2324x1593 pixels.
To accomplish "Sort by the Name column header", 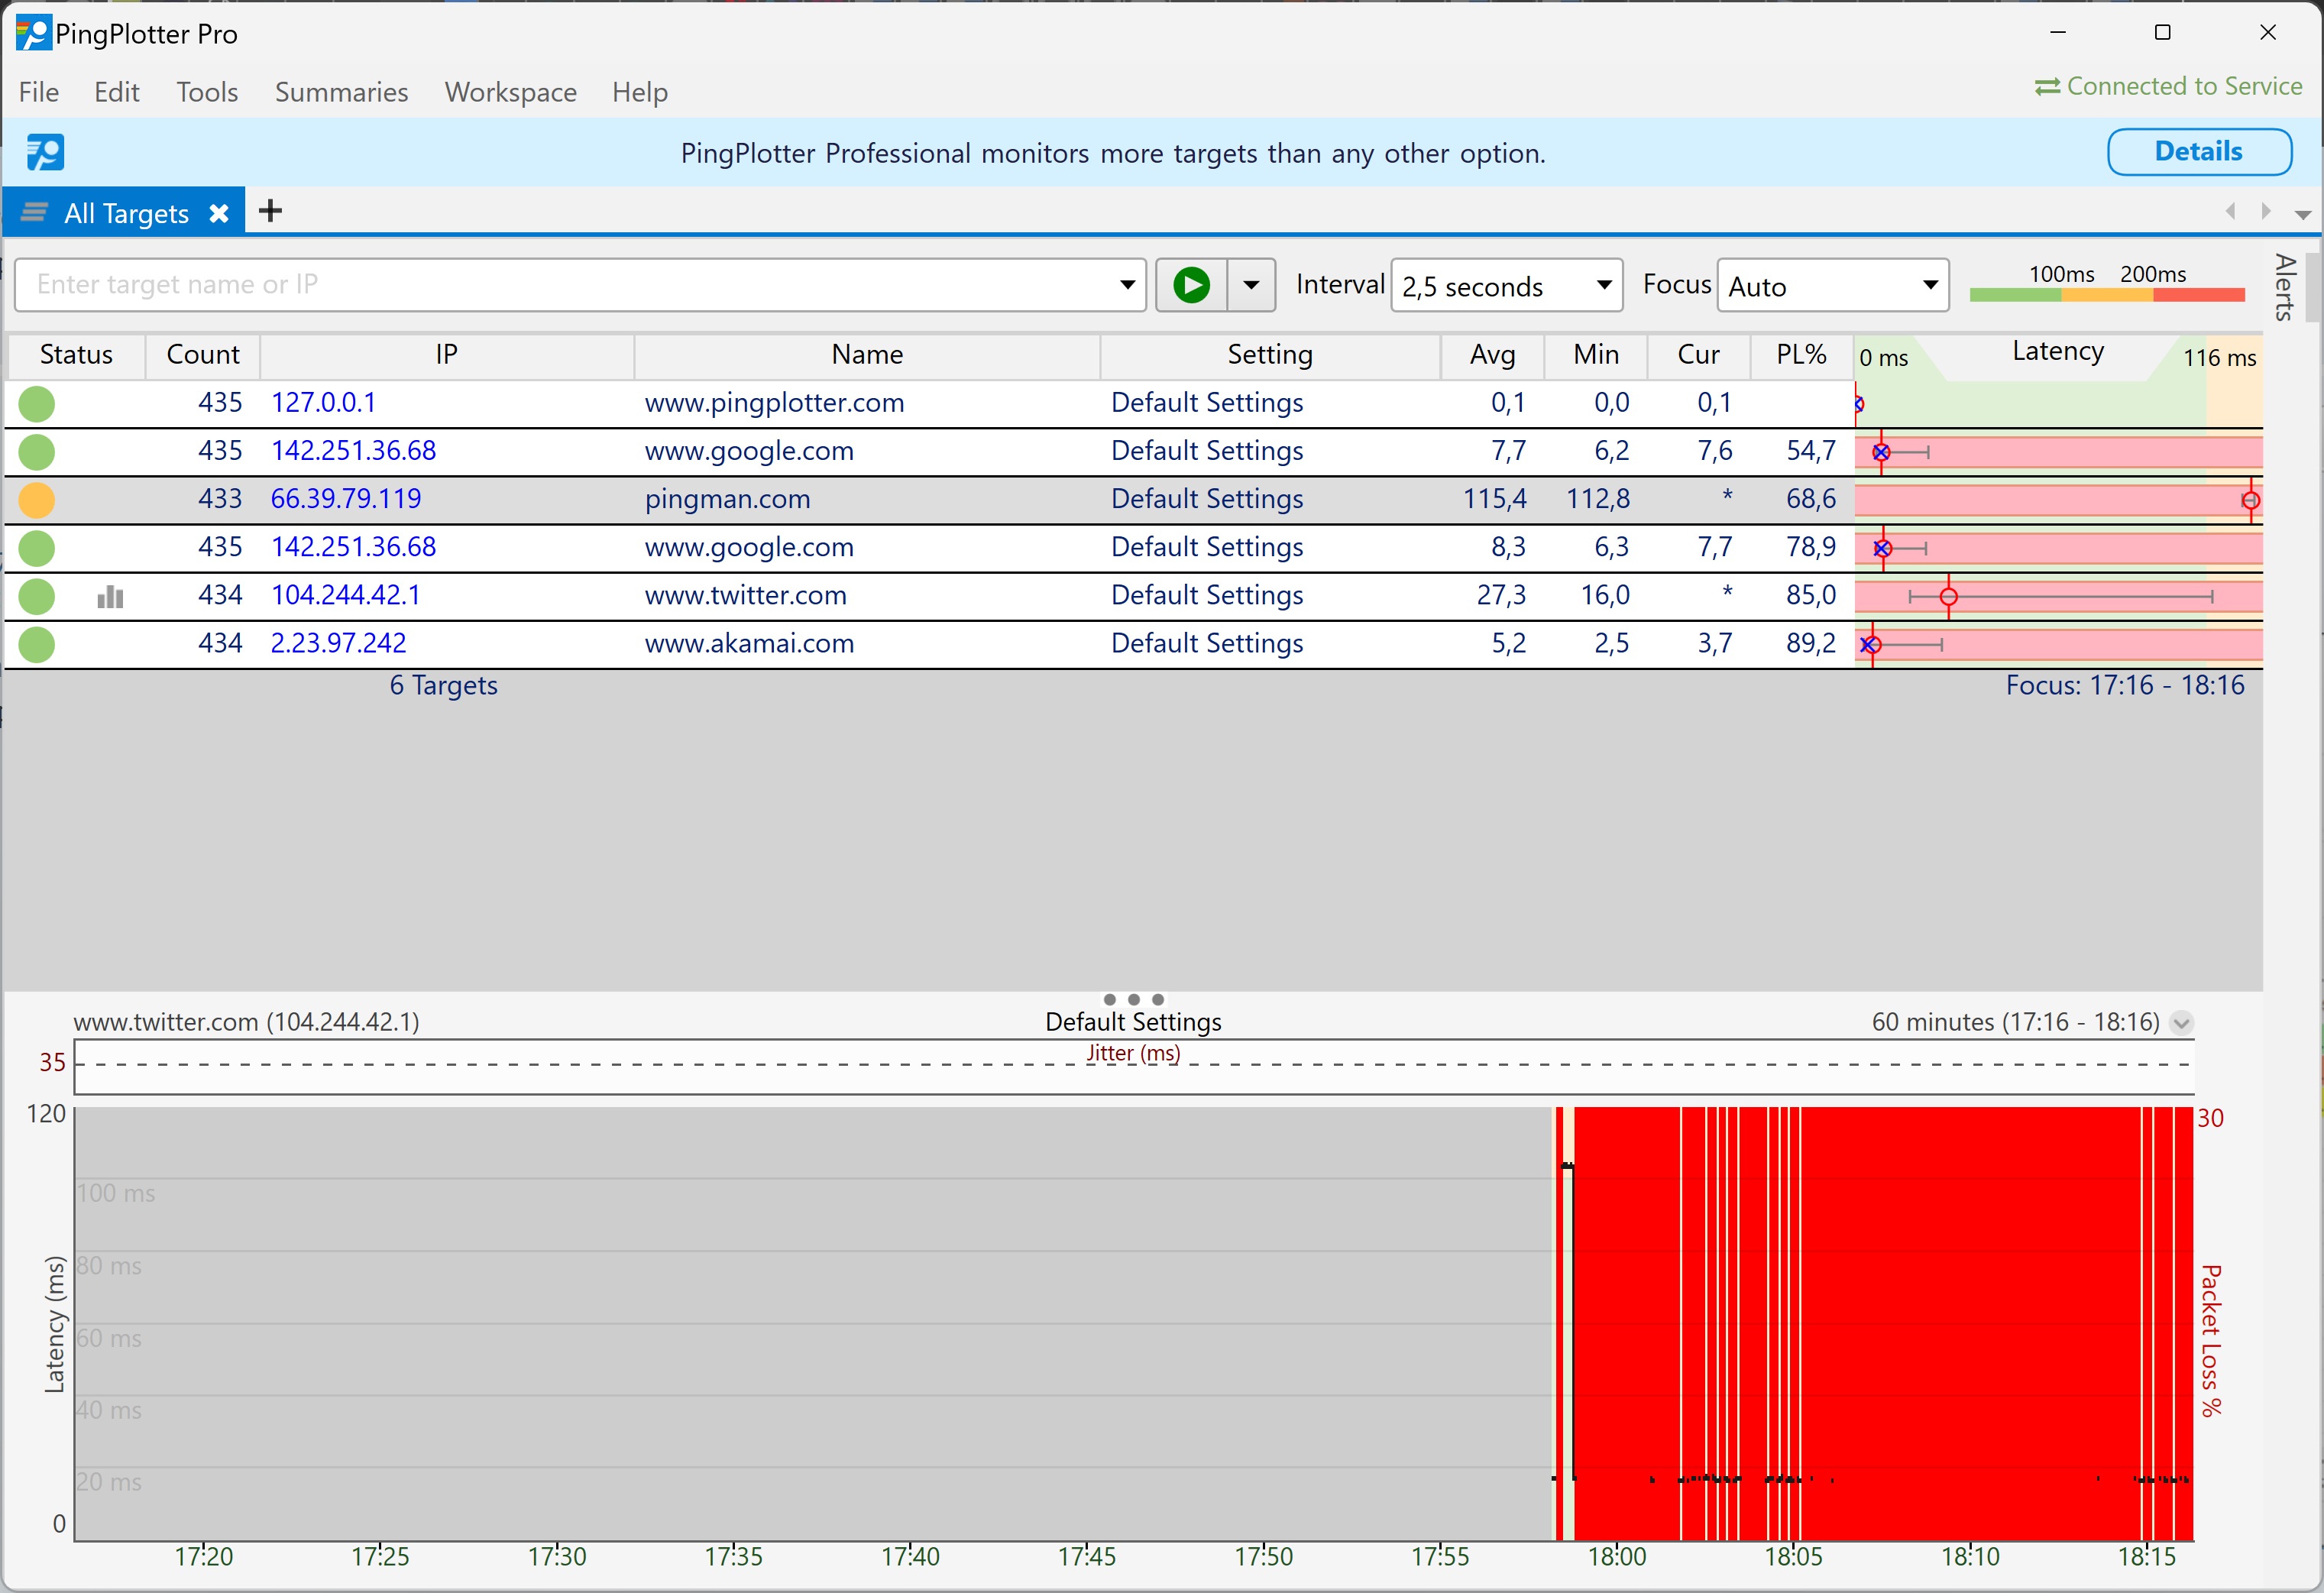I will [867, 355].
